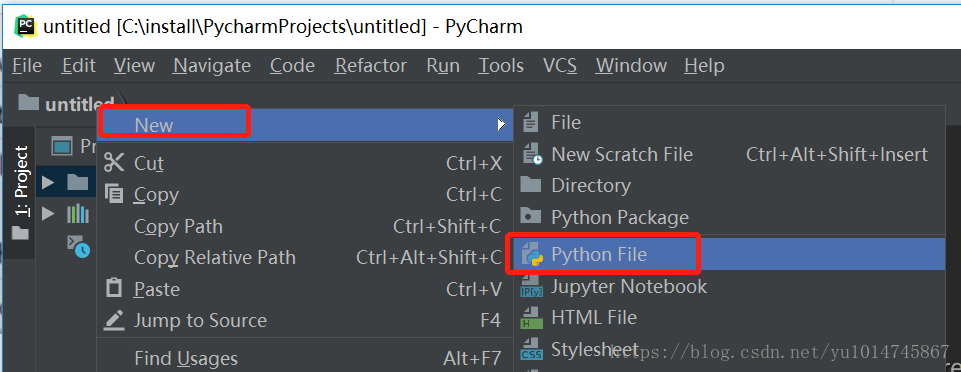Open the Tools menu
The width and height of the screenshot is (961, 372).
coord(501,66)
